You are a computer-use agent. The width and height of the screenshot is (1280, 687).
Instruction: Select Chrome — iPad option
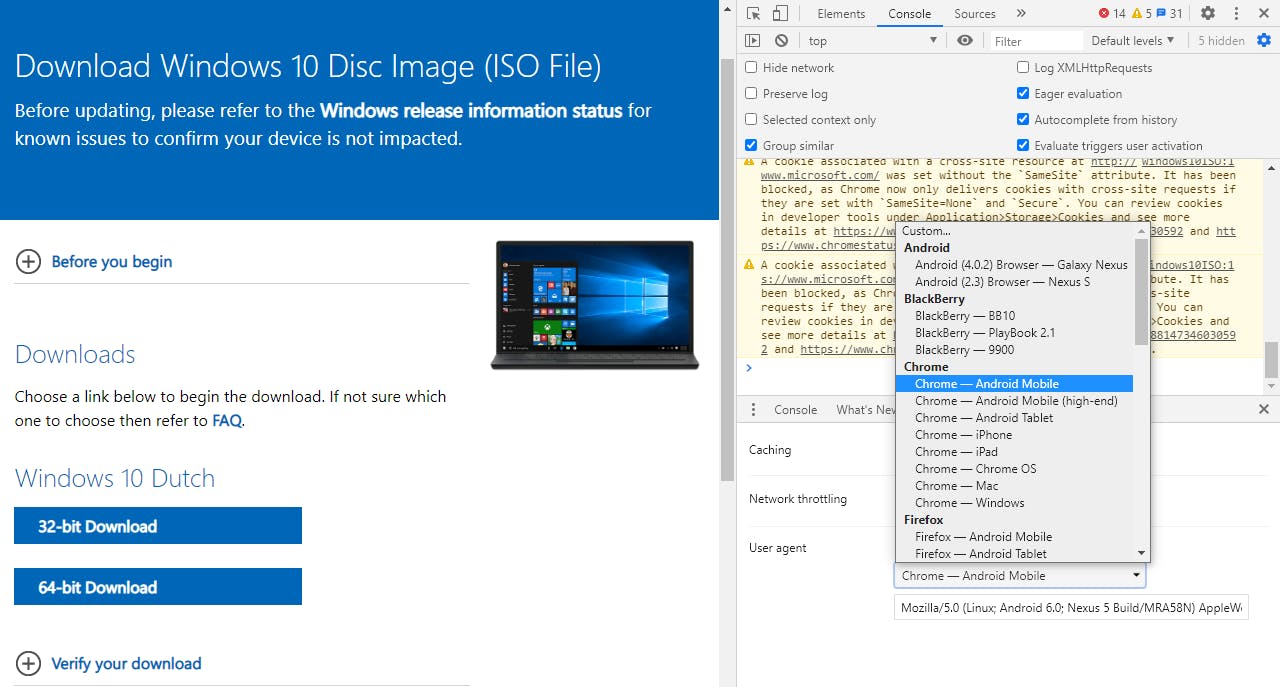point(1014,452)
